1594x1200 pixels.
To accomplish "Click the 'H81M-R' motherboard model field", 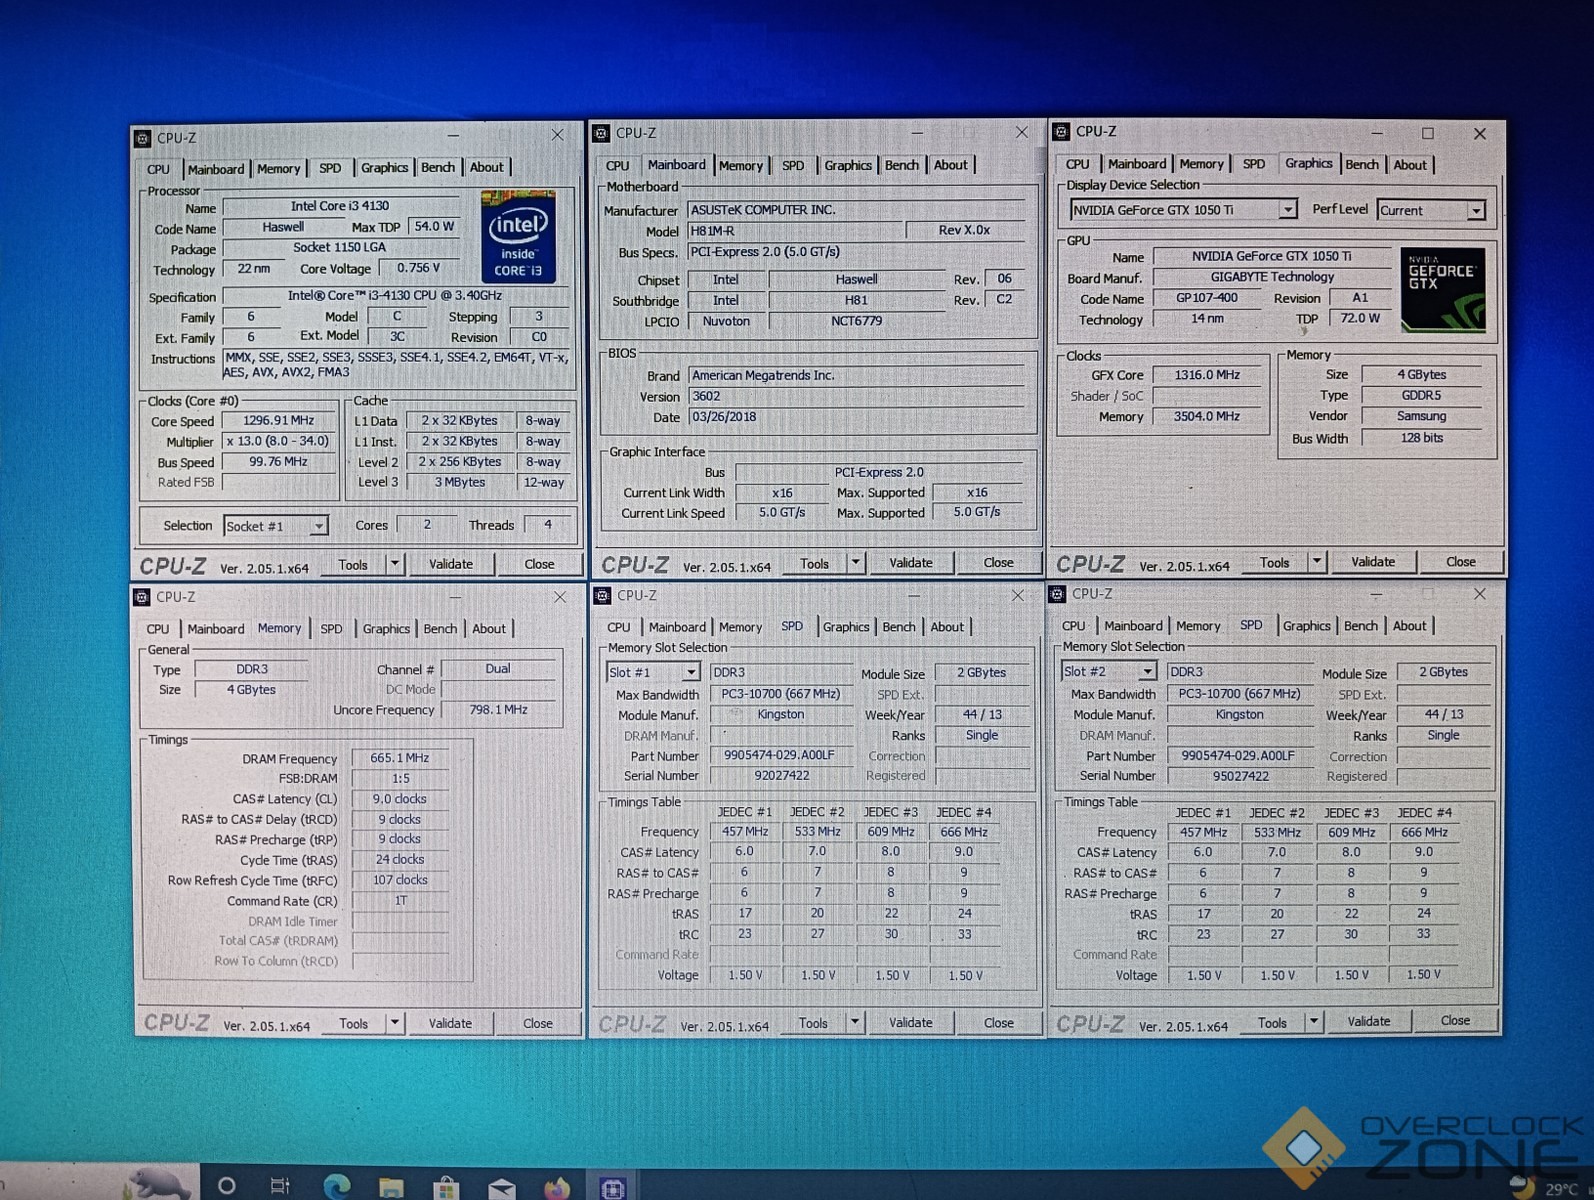I will [x=795, y=230].
